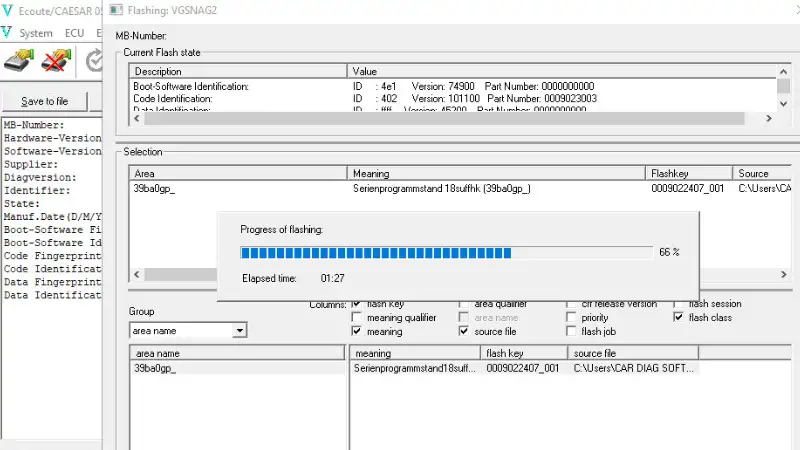Screen dimensions: 800x450
Task: Click the connect ECU toolbar icon
Action: (x=19, y=61)
